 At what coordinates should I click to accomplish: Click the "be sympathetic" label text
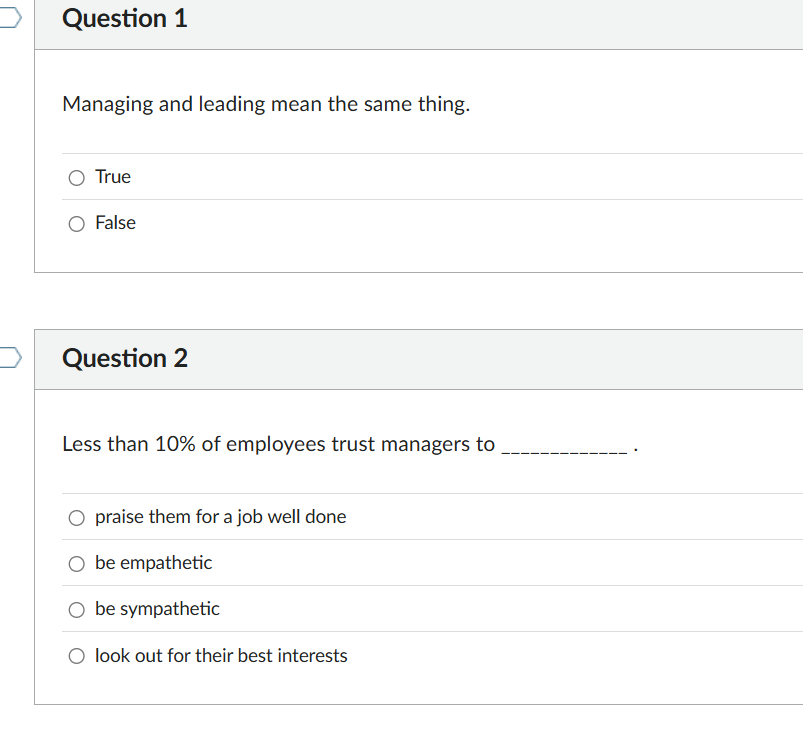tap(157, 609)
